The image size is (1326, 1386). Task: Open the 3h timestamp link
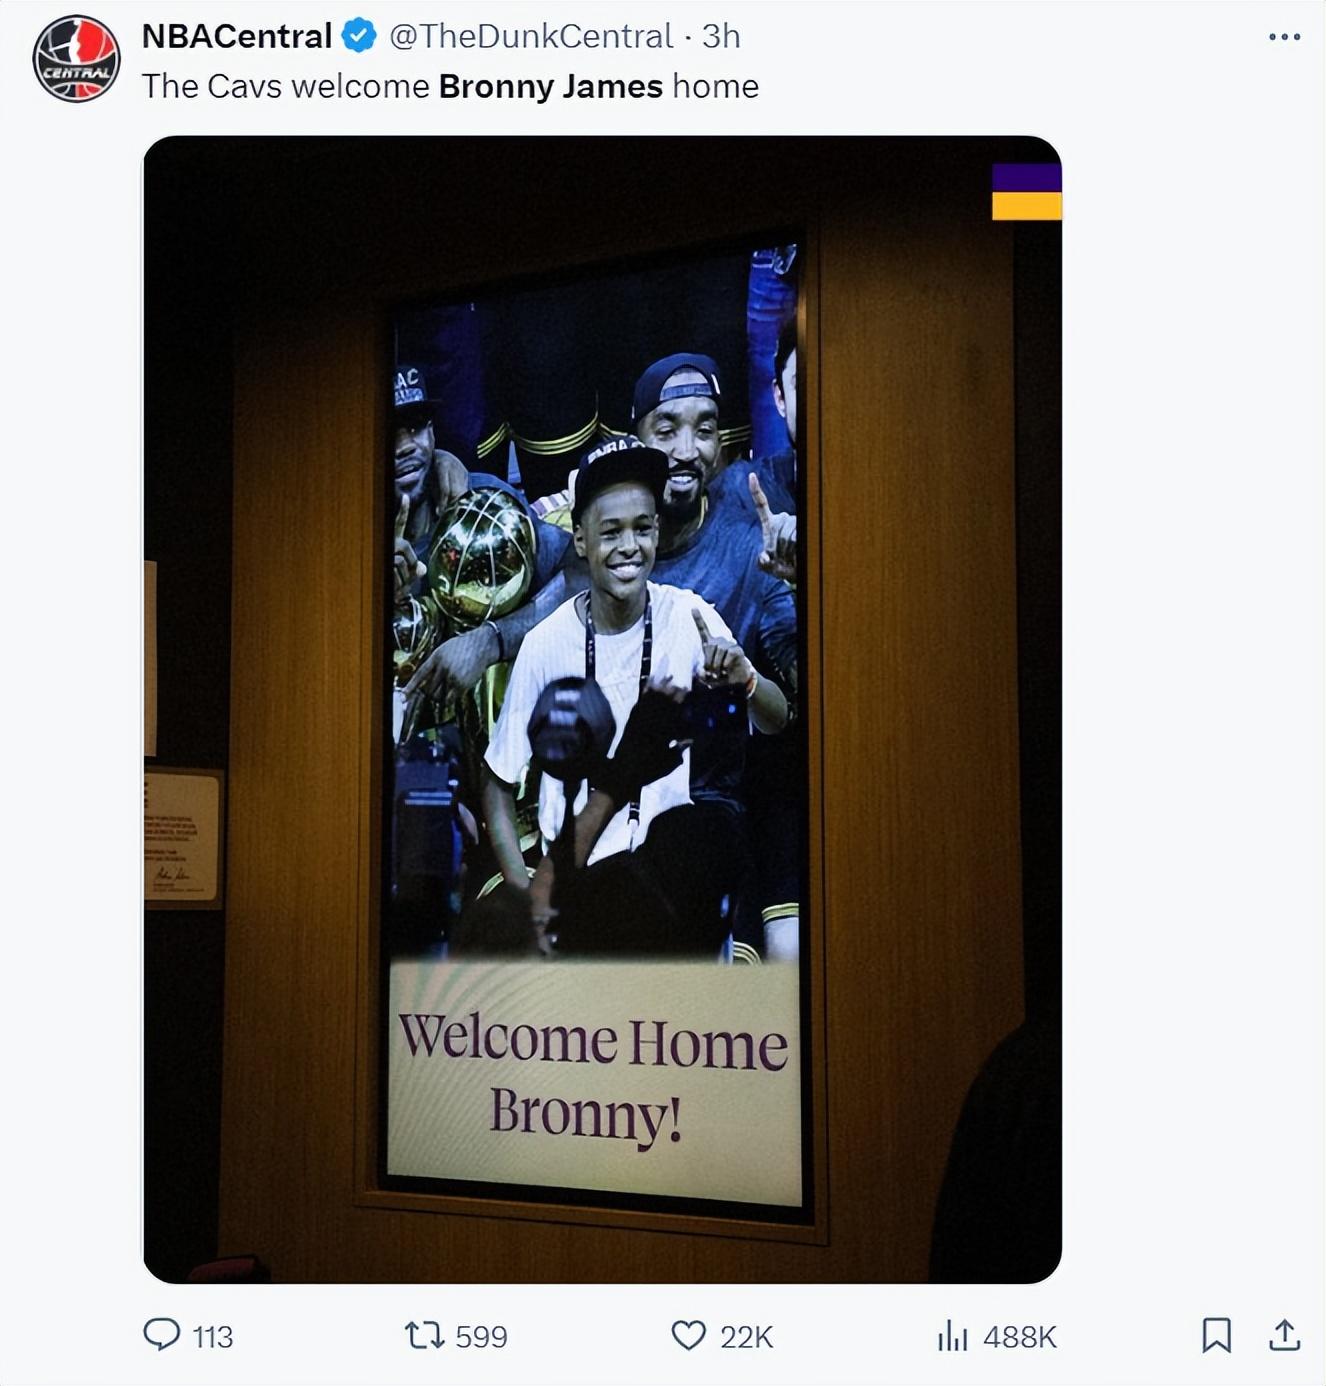(x=721, y=36)
